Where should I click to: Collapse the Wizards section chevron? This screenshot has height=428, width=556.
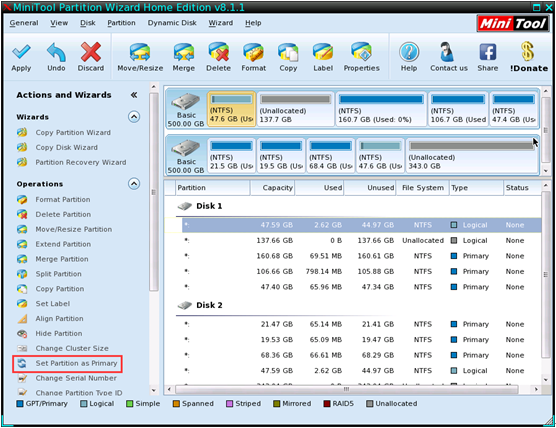134,117
